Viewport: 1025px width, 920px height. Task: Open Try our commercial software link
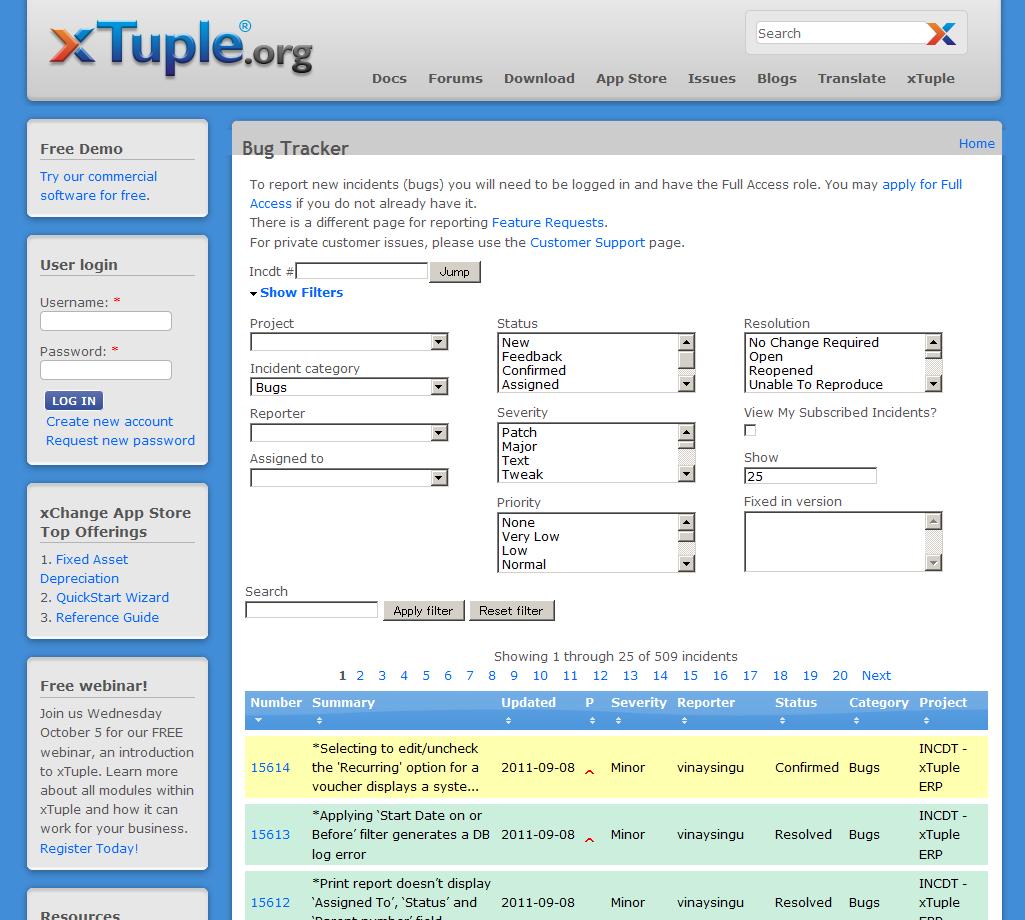(98, 186)
